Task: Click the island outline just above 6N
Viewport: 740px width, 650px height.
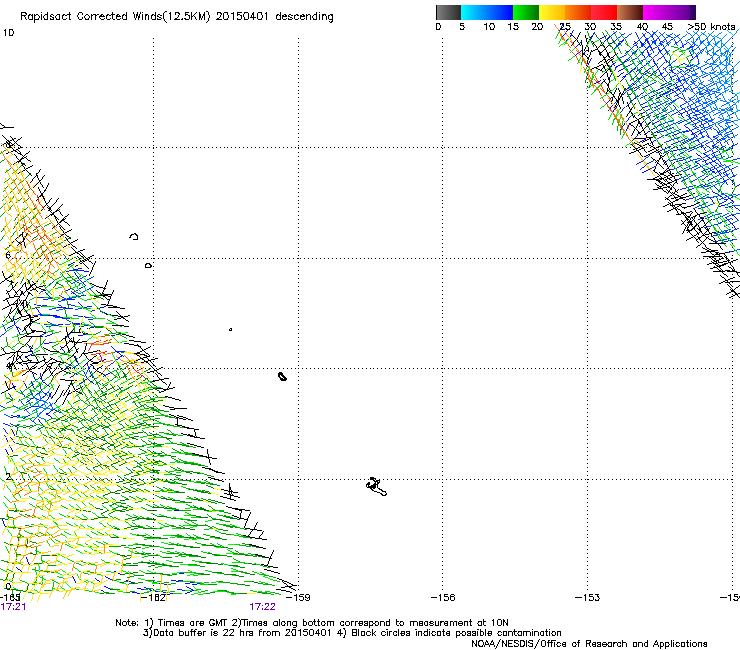Action: click(134, 236)
